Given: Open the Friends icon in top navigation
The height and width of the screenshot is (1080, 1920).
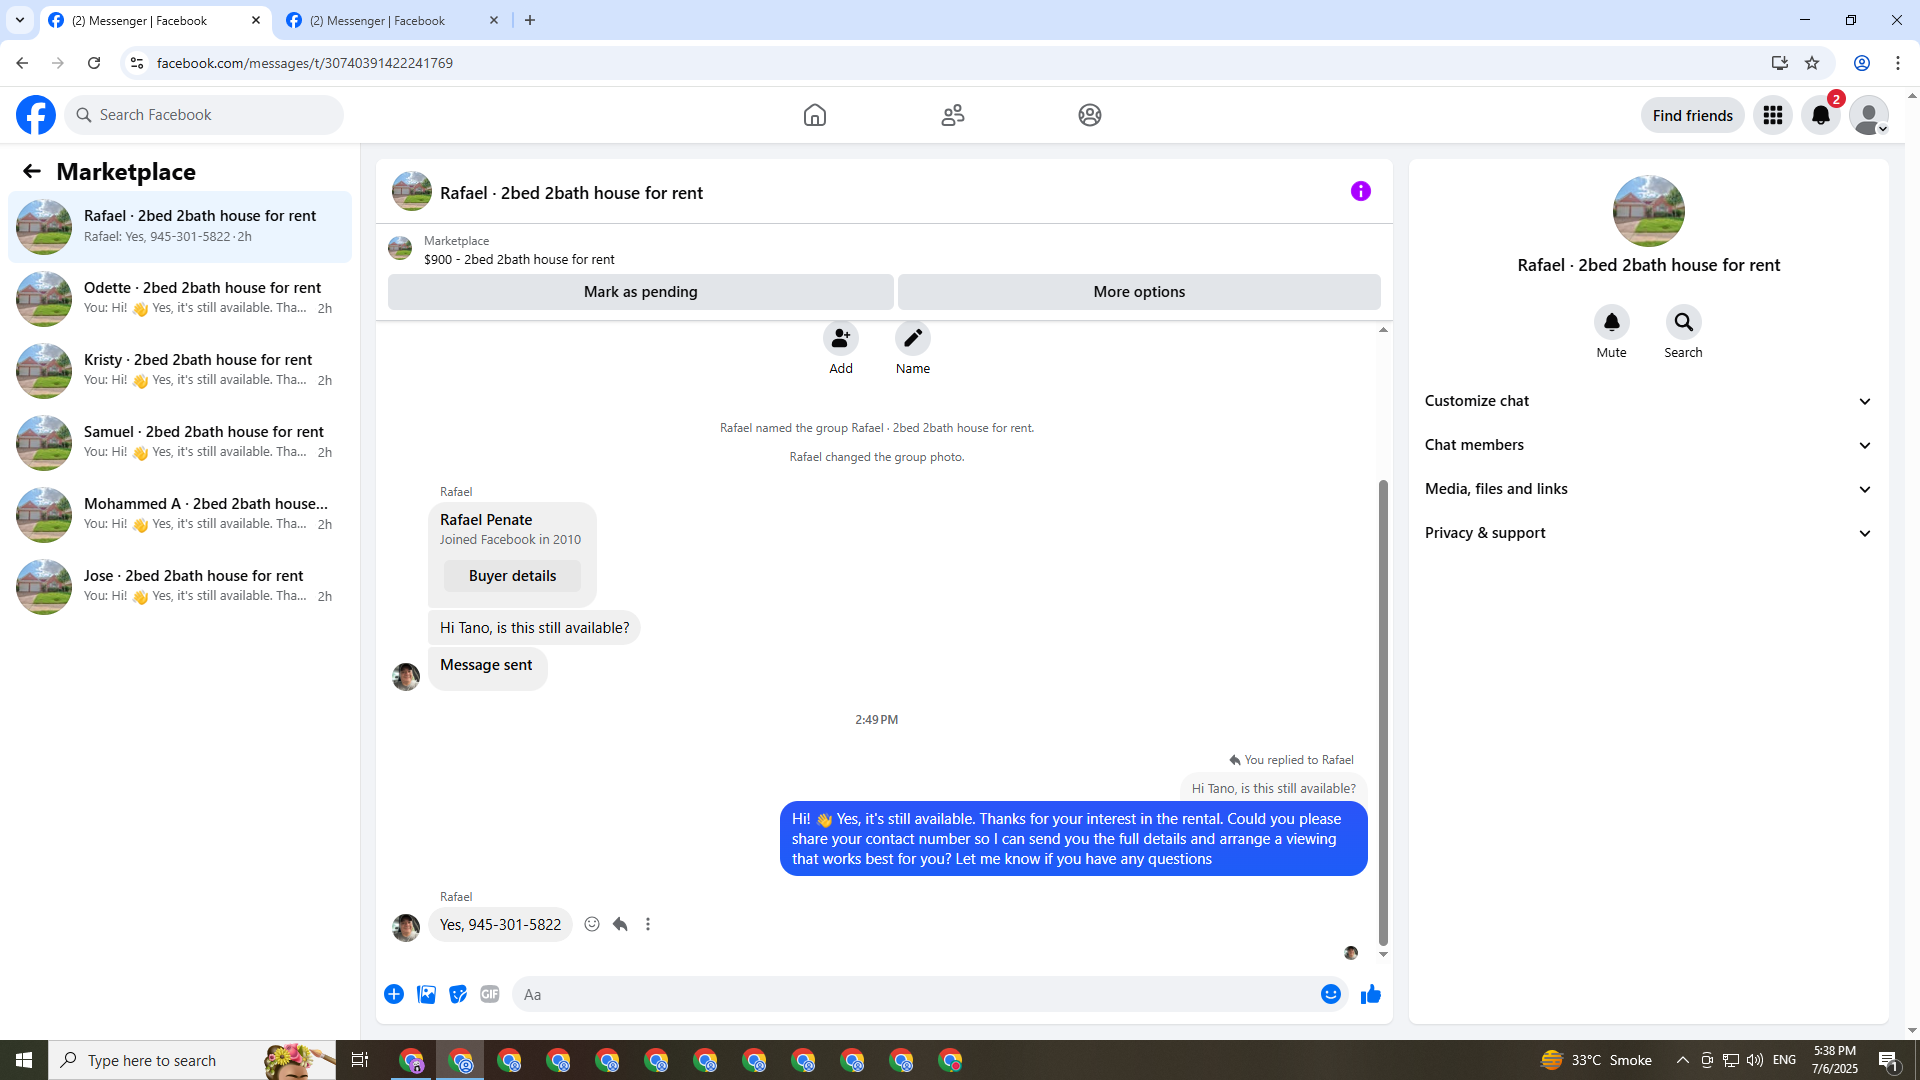Looking at the screenshot, I should coord(953,115).
